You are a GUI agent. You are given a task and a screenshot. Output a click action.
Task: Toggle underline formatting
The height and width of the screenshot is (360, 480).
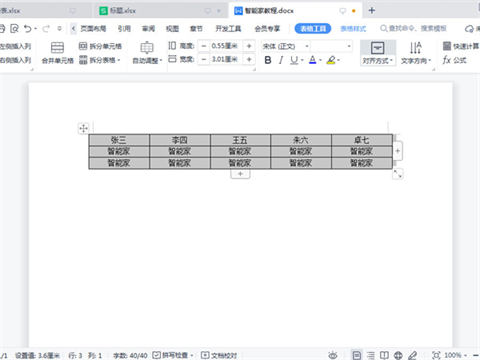tap(294, 60)
